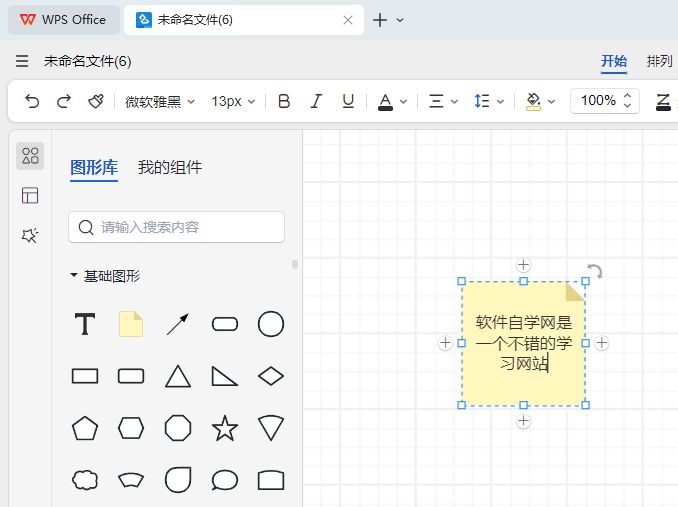The height and width of the screenshot is (507, 678).
Task: Switch to the WPS Office home tab
Action: coord(64,20)
